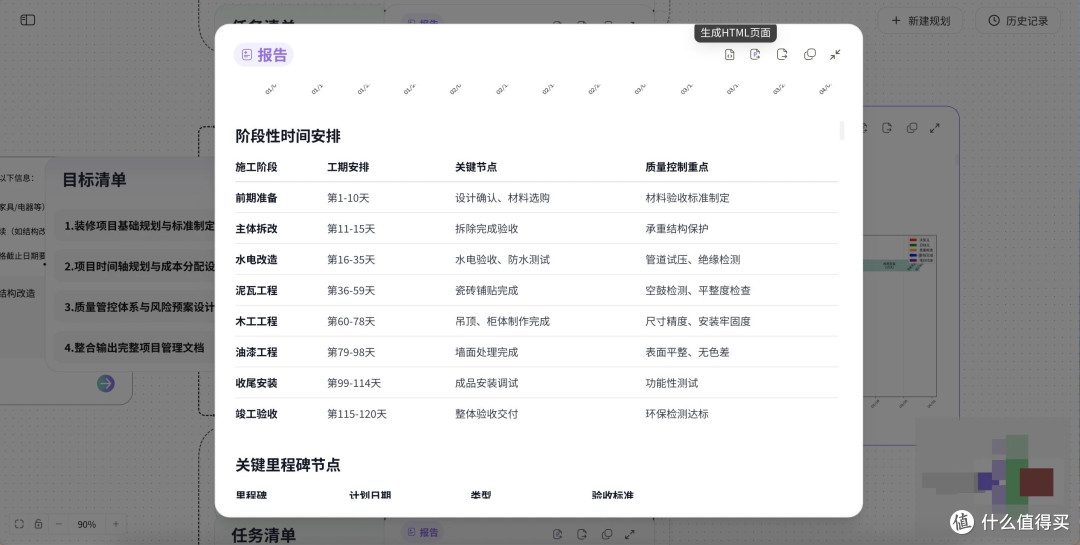Click the 质量控制重点 column header

click(x=677, y=167)
